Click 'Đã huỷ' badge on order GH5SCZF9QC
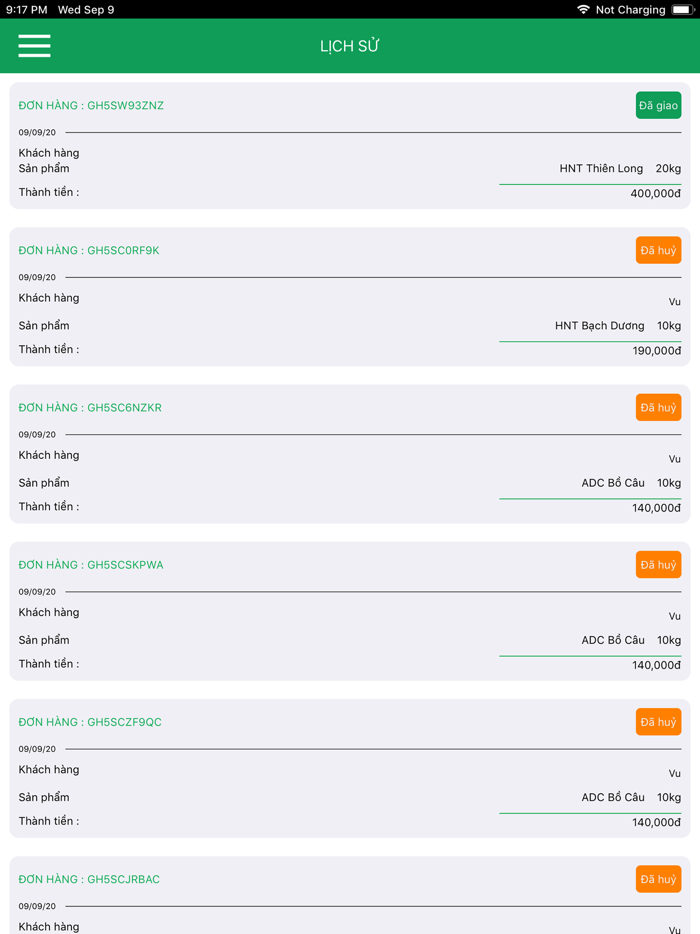This screenshot has height=934, width=700. click(x=658, y=721)
